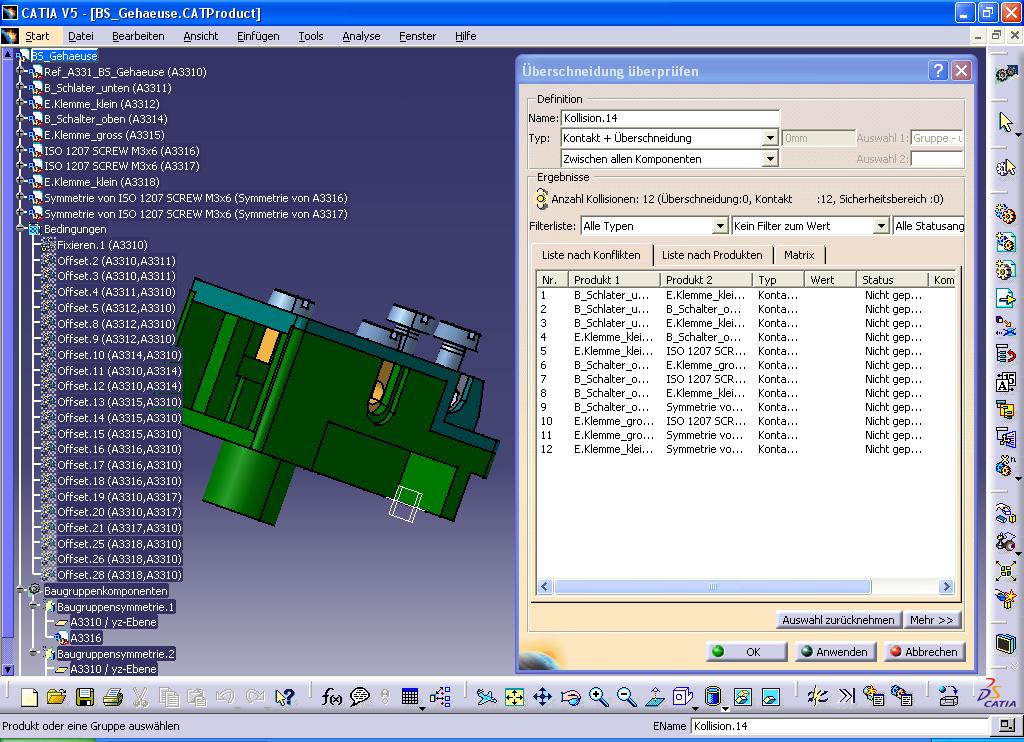The width and height of the screenshot is (1024, 742).
Task: Click the results list horizontal scrollbar thumb
Action: pyautogui.click(x=712, y=587)
